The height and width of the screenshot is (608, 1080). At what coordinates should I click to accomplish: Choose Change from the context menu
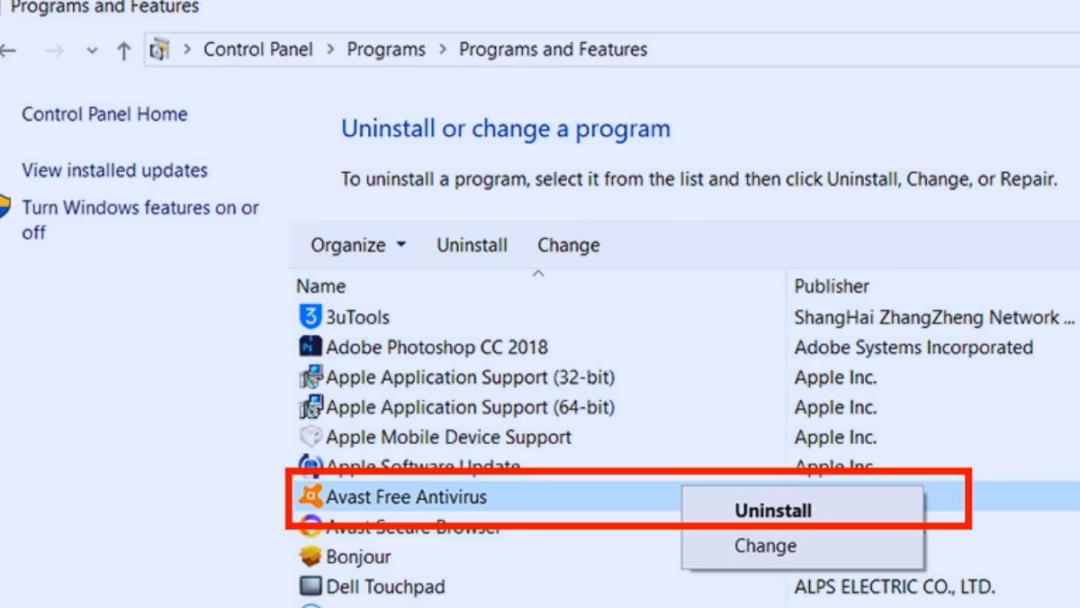pos(765,546)
